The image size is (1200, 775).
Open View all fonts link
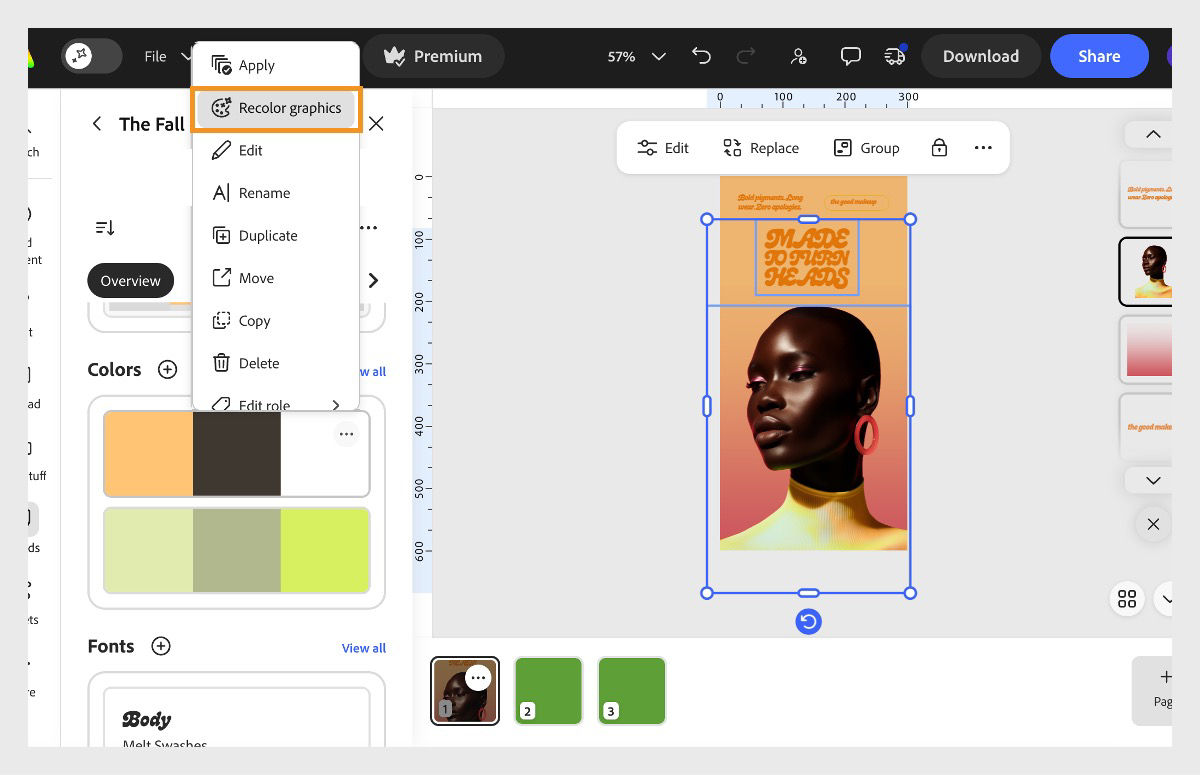(x=364, y=648)
